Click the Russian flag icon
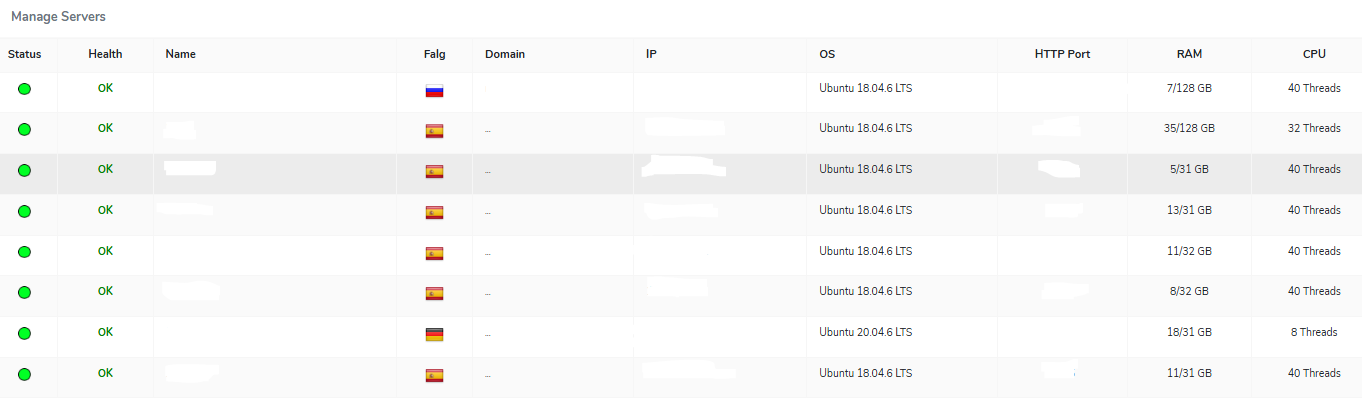 [x=434, y=90]
